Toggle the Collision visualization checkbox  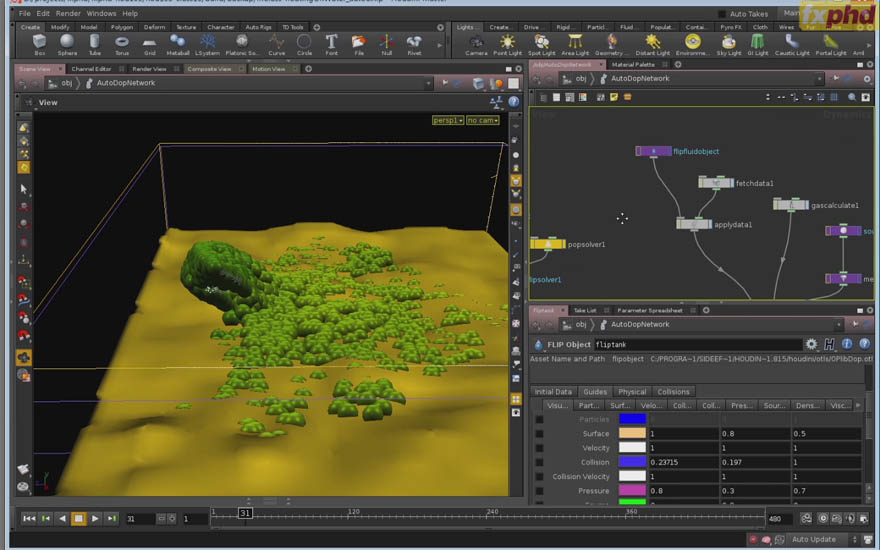[539, 462]
